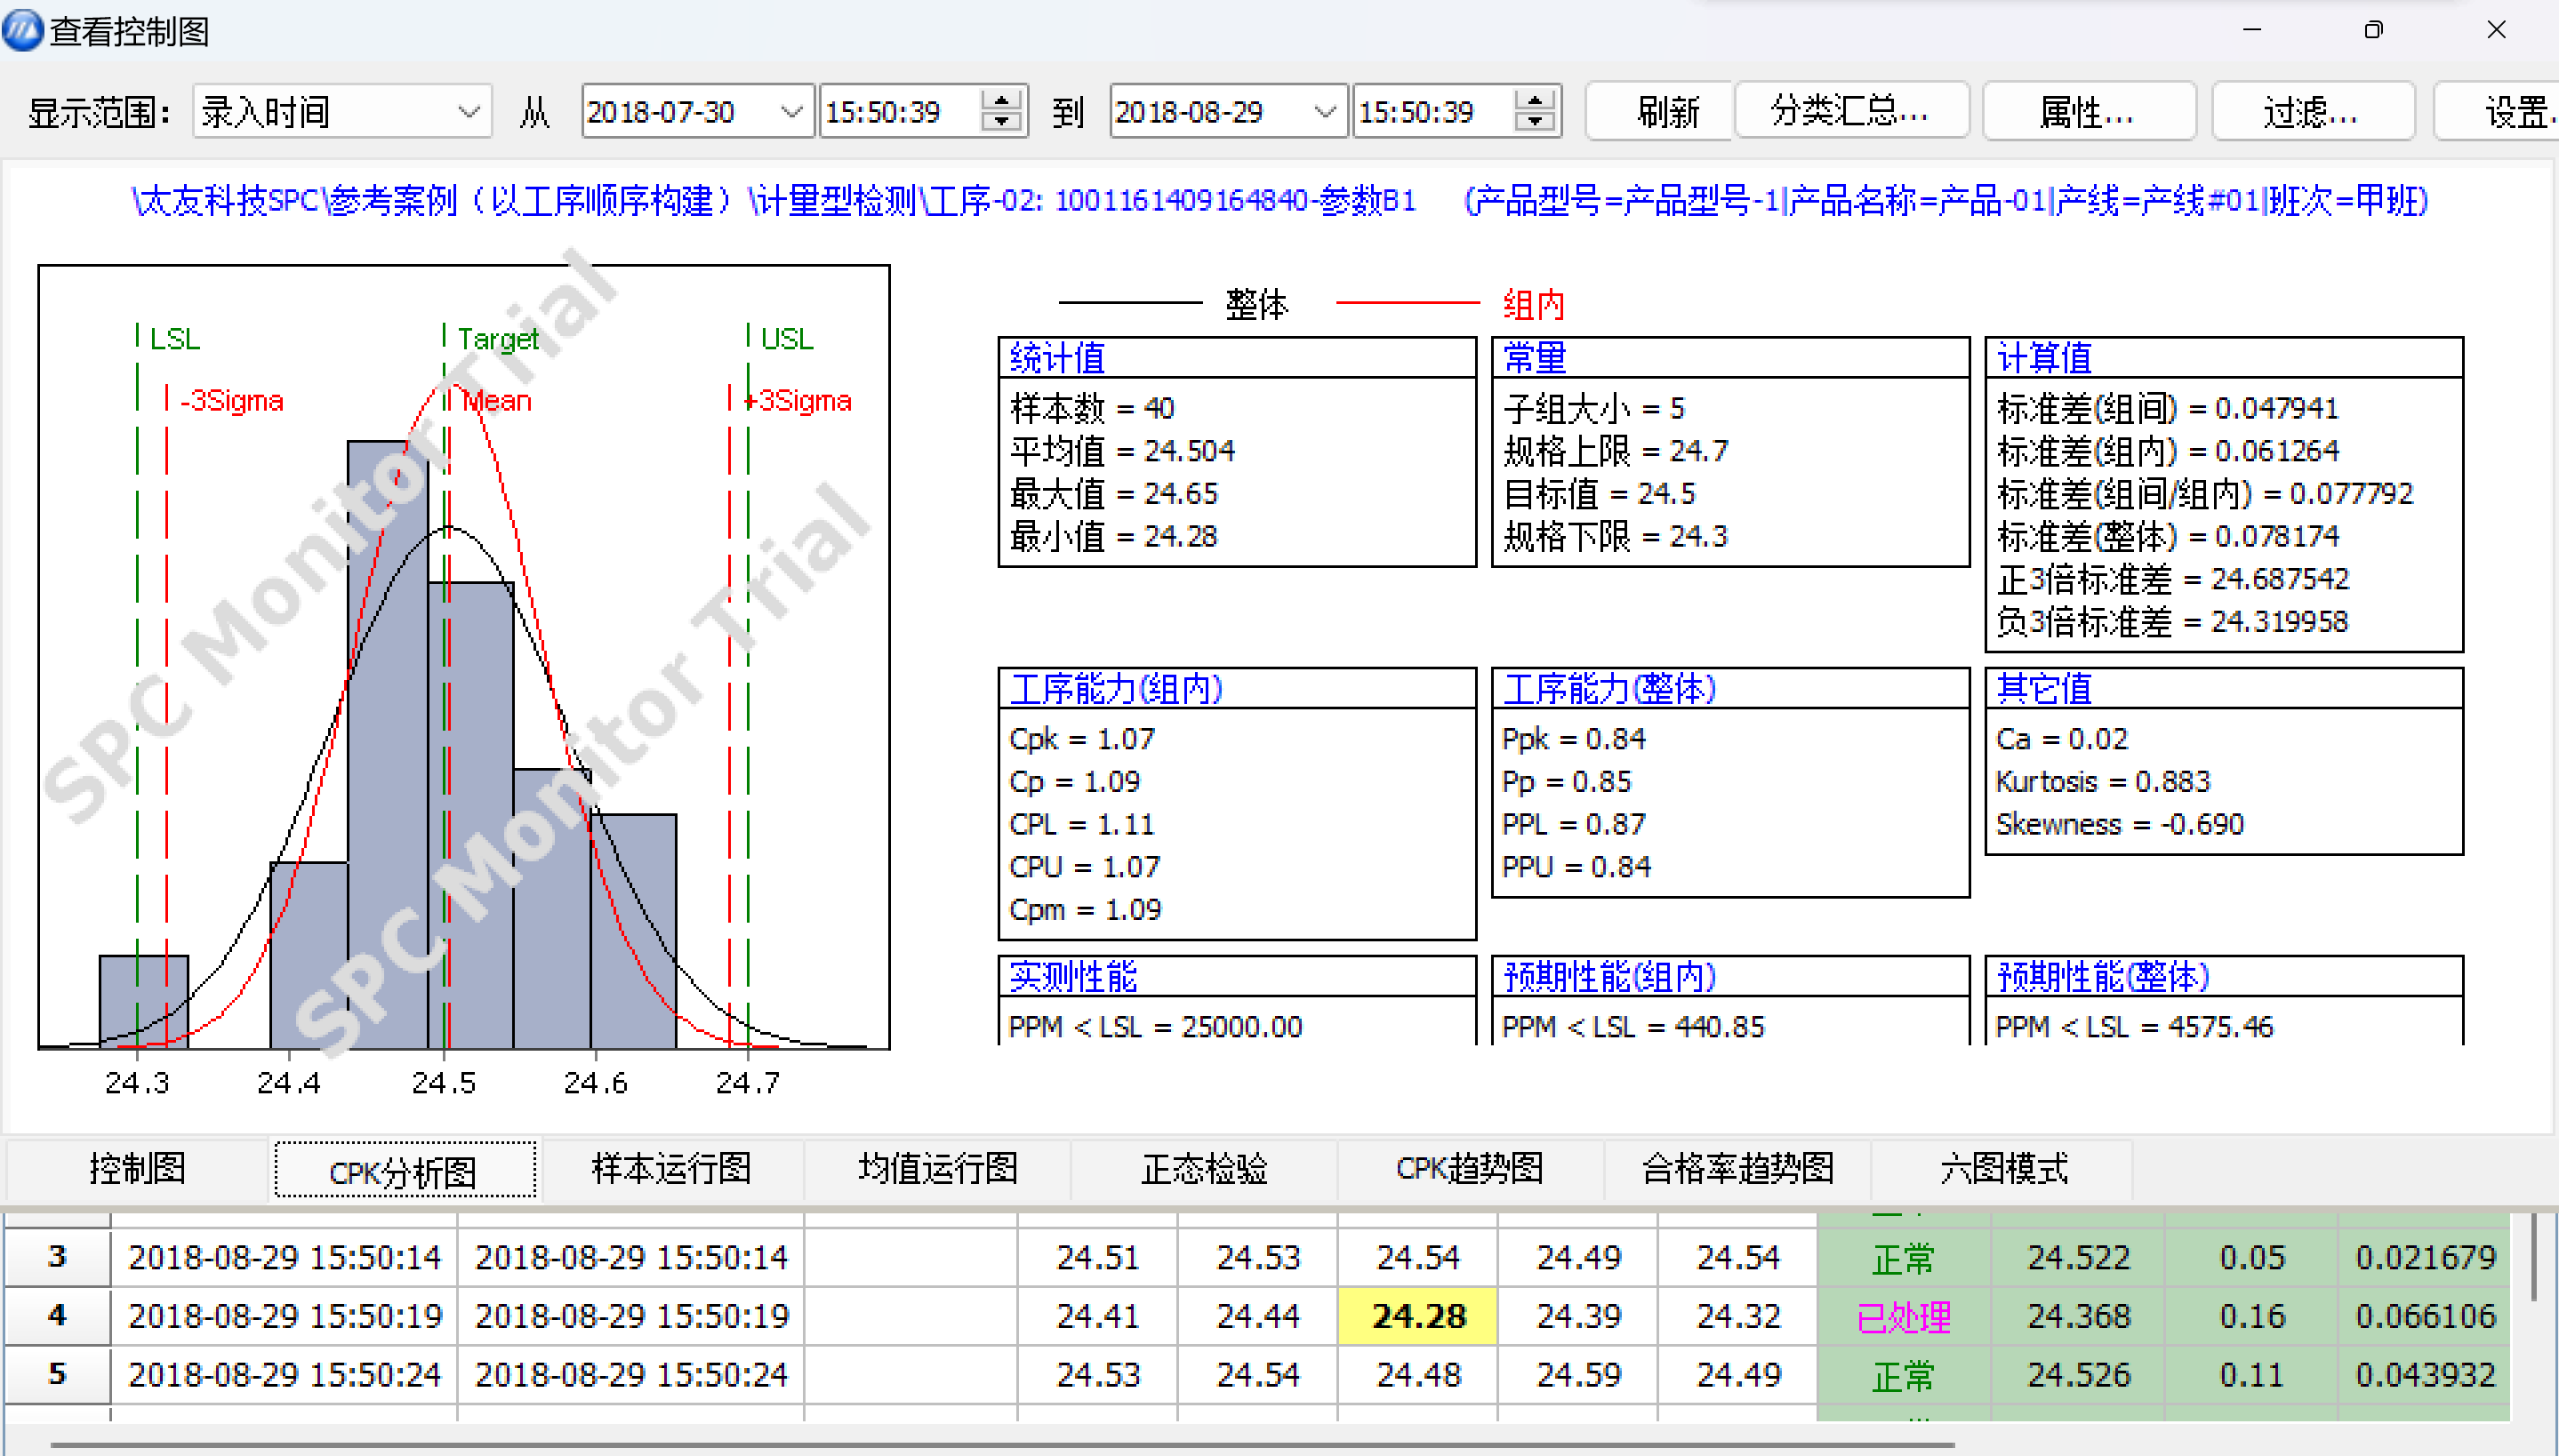Switch to the 均值运行图 tab
This screenshot has width=2559, height=1456.
pos(937,1168)
